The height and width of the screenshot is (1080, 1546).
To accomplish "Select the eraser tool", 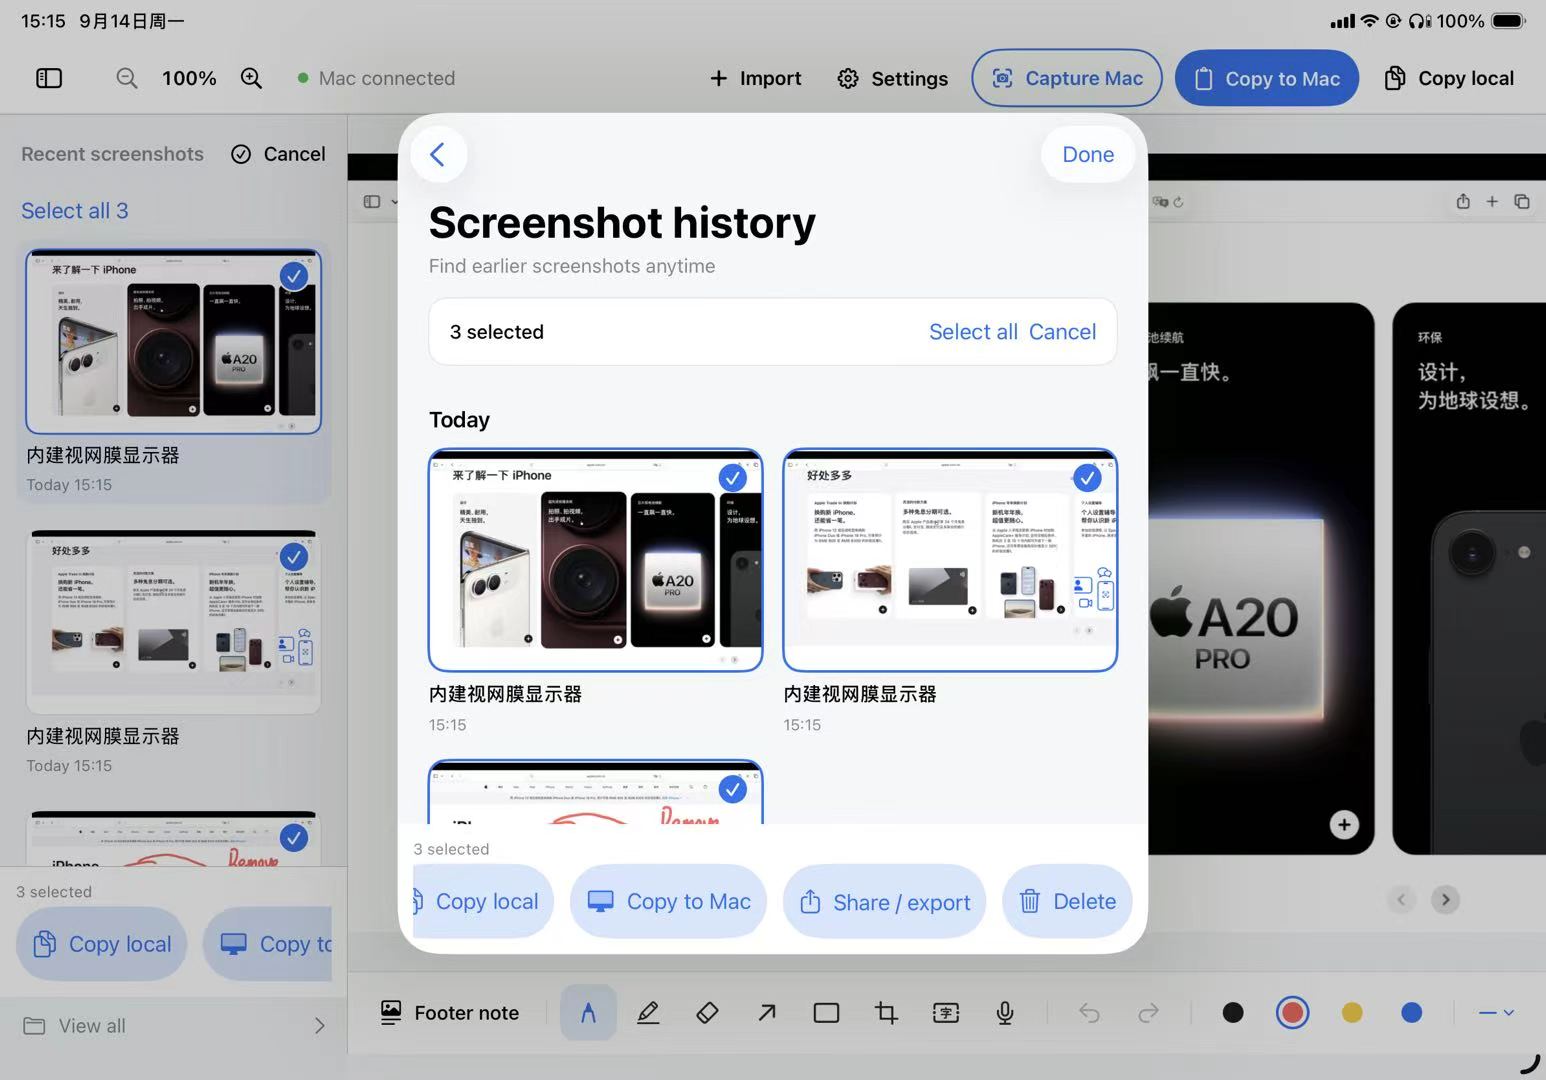I will 707,1013.
